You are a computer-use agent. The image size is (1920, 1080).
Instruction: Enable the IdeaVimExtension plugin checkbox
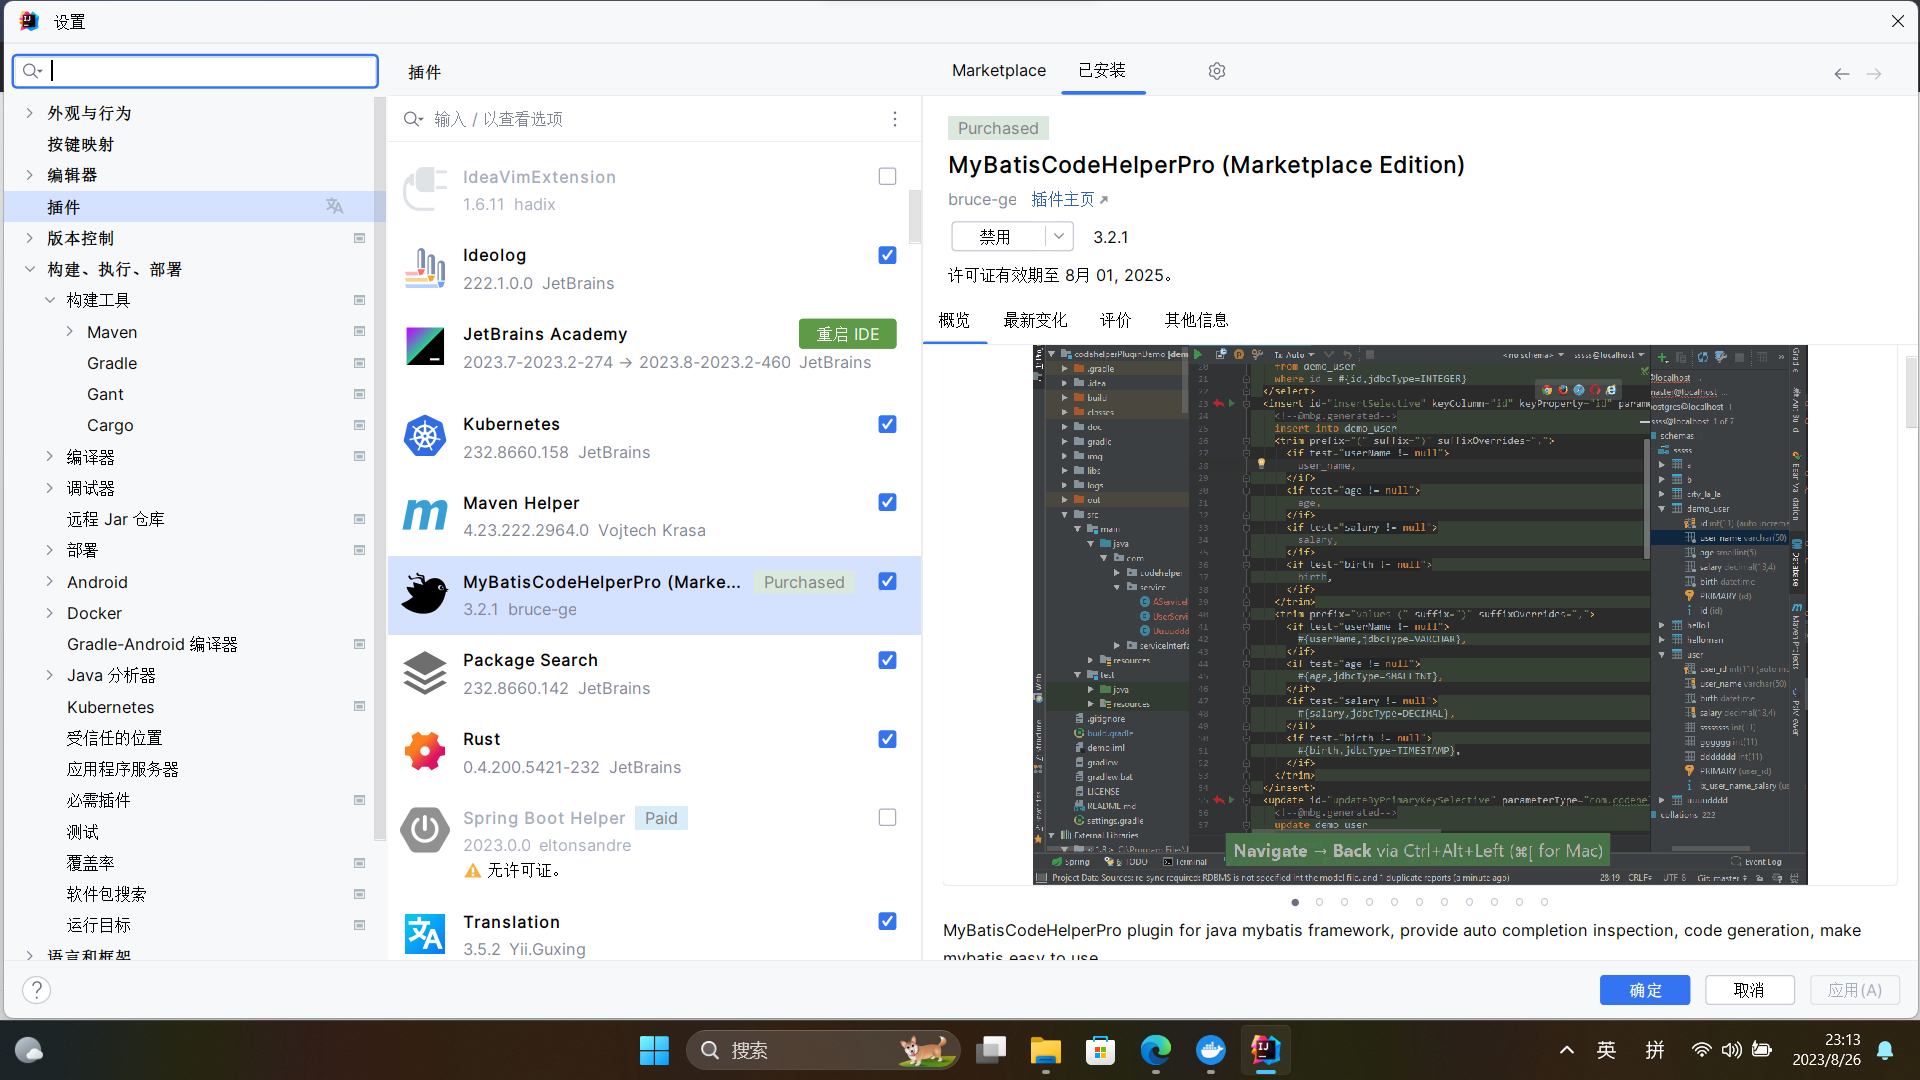pos(887,176)
